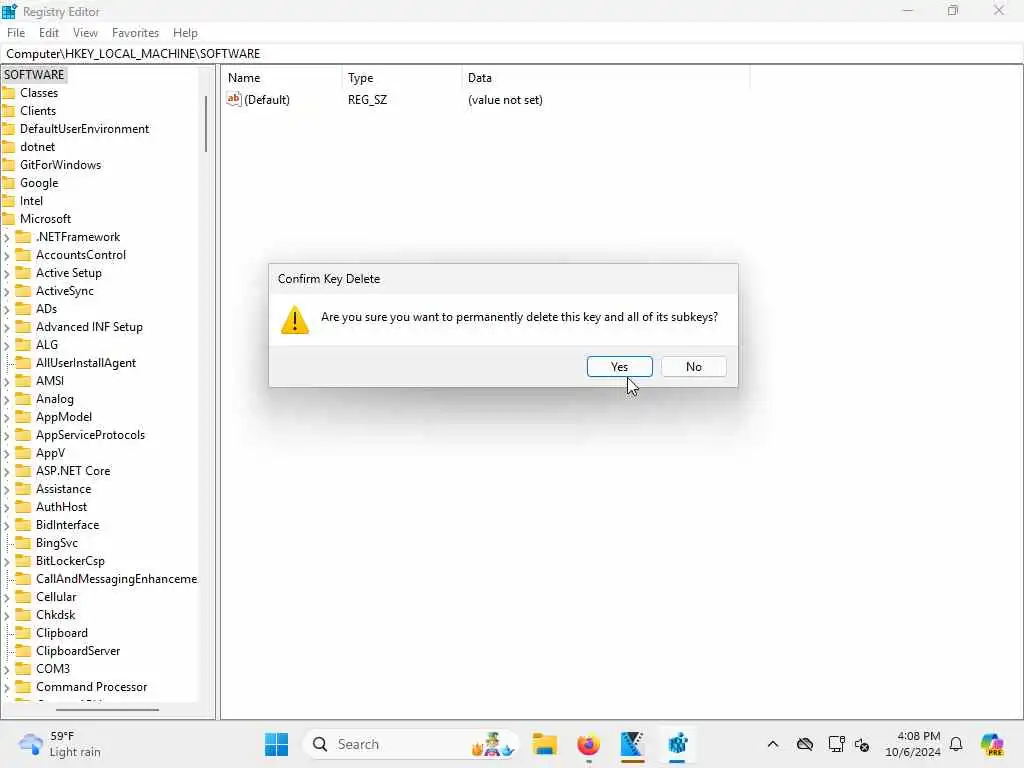Show hidden system tray icons

(773, 744)
